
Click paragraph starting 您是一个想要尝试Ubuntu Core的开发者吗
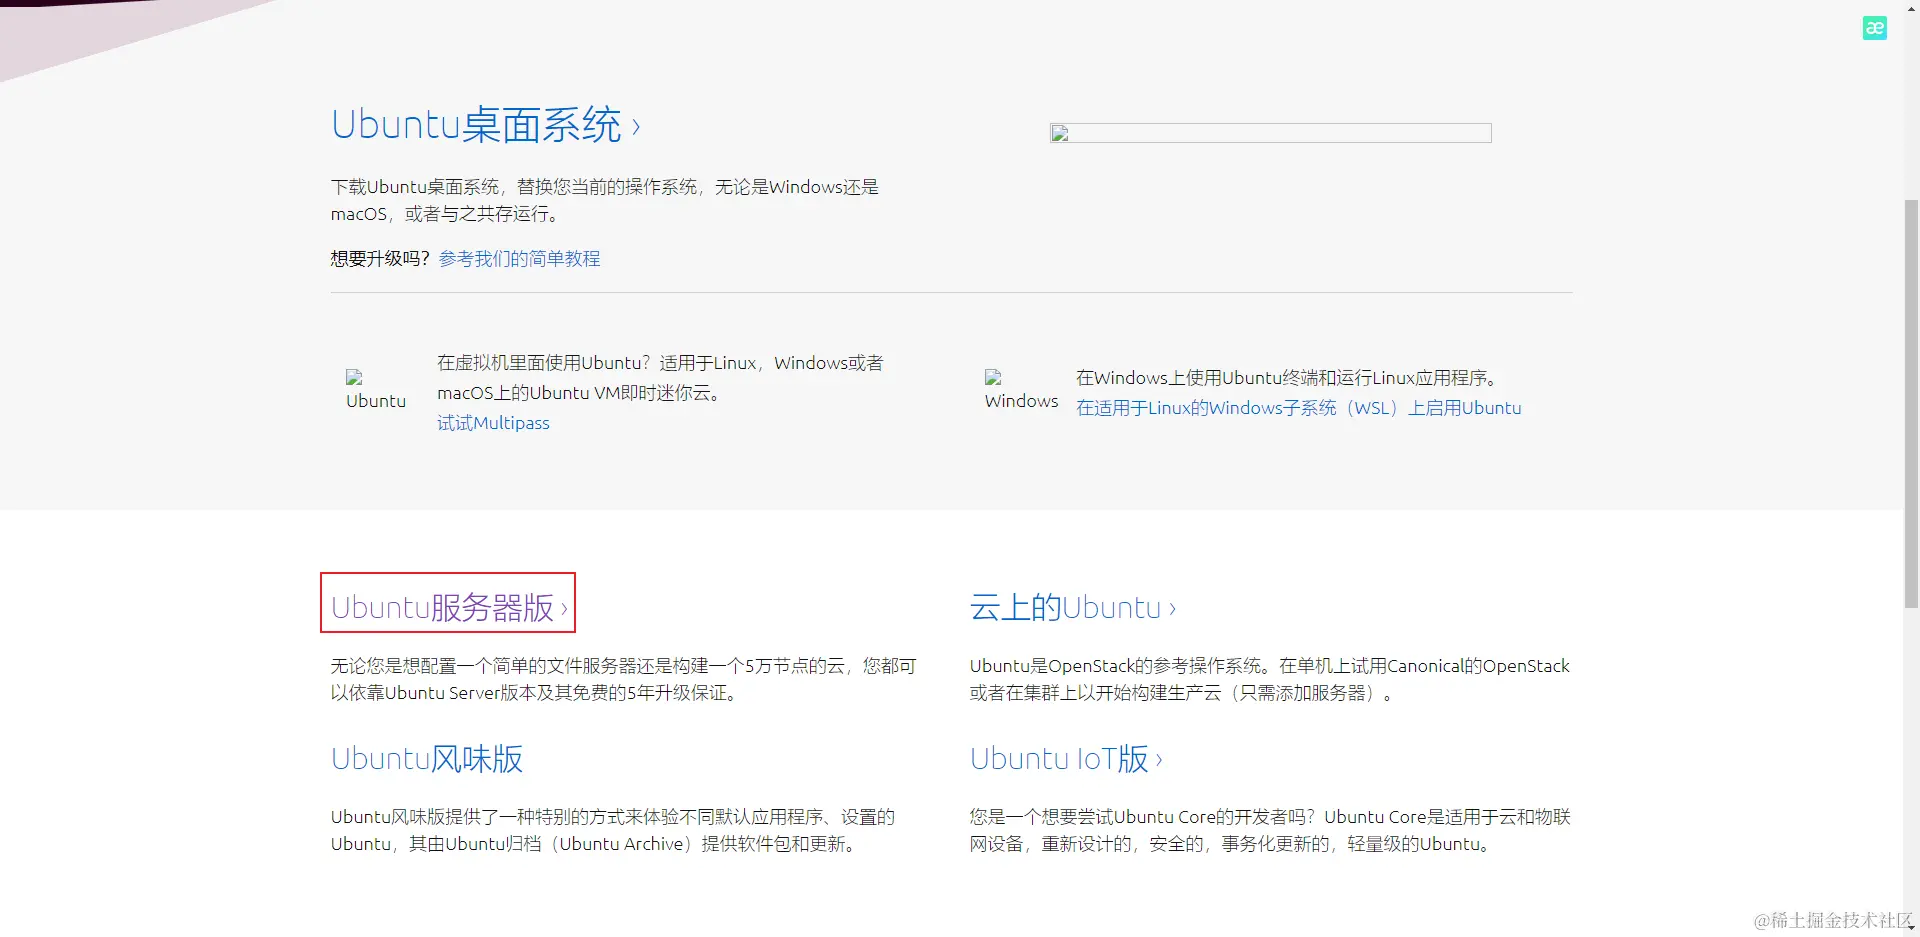point(1270,830)
